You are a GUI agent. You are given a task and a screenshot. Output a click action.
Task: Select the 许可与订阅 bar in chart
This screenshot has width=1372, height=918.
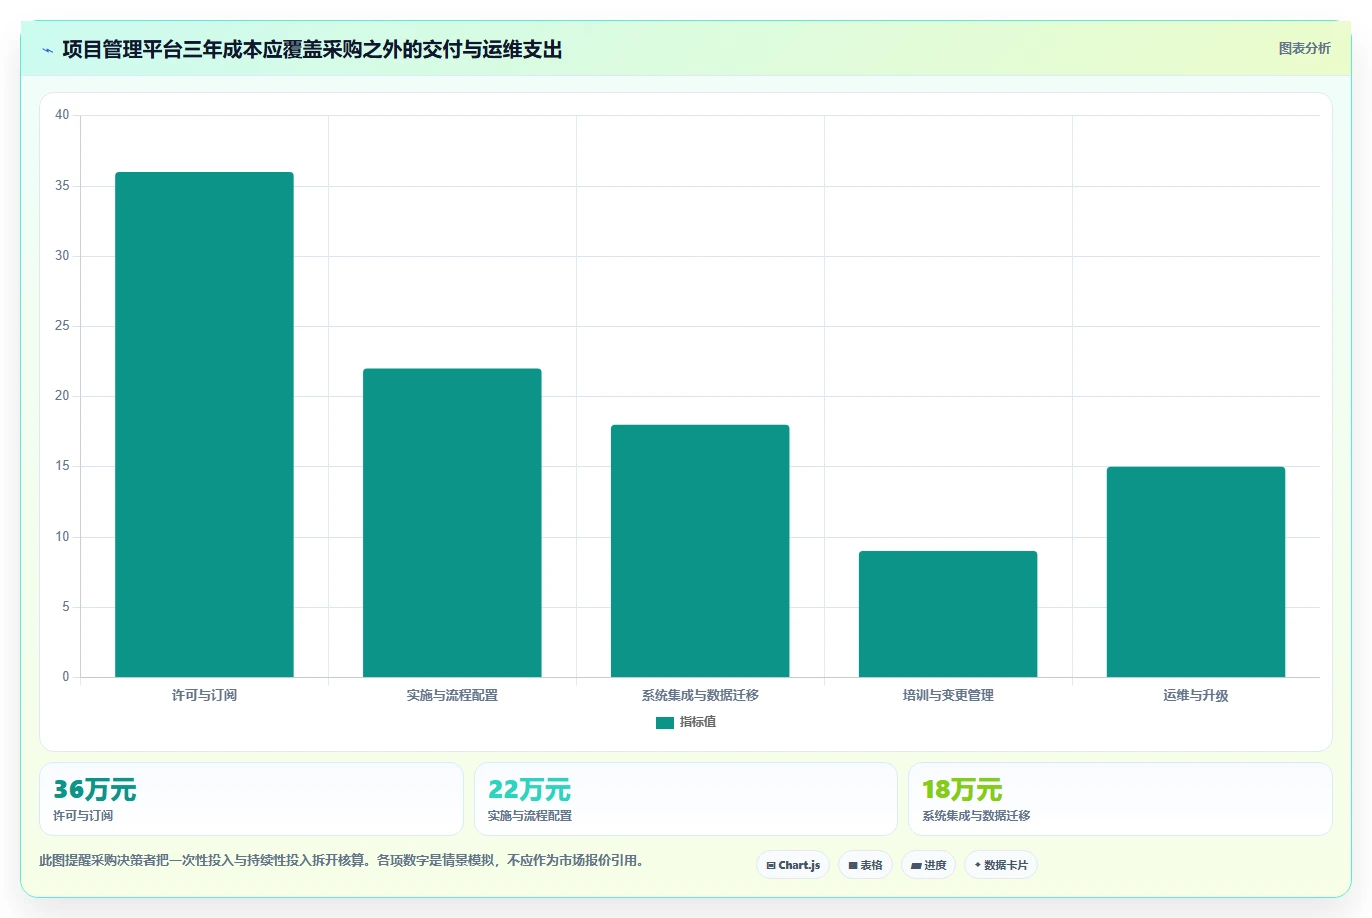[x=204, y=425]
